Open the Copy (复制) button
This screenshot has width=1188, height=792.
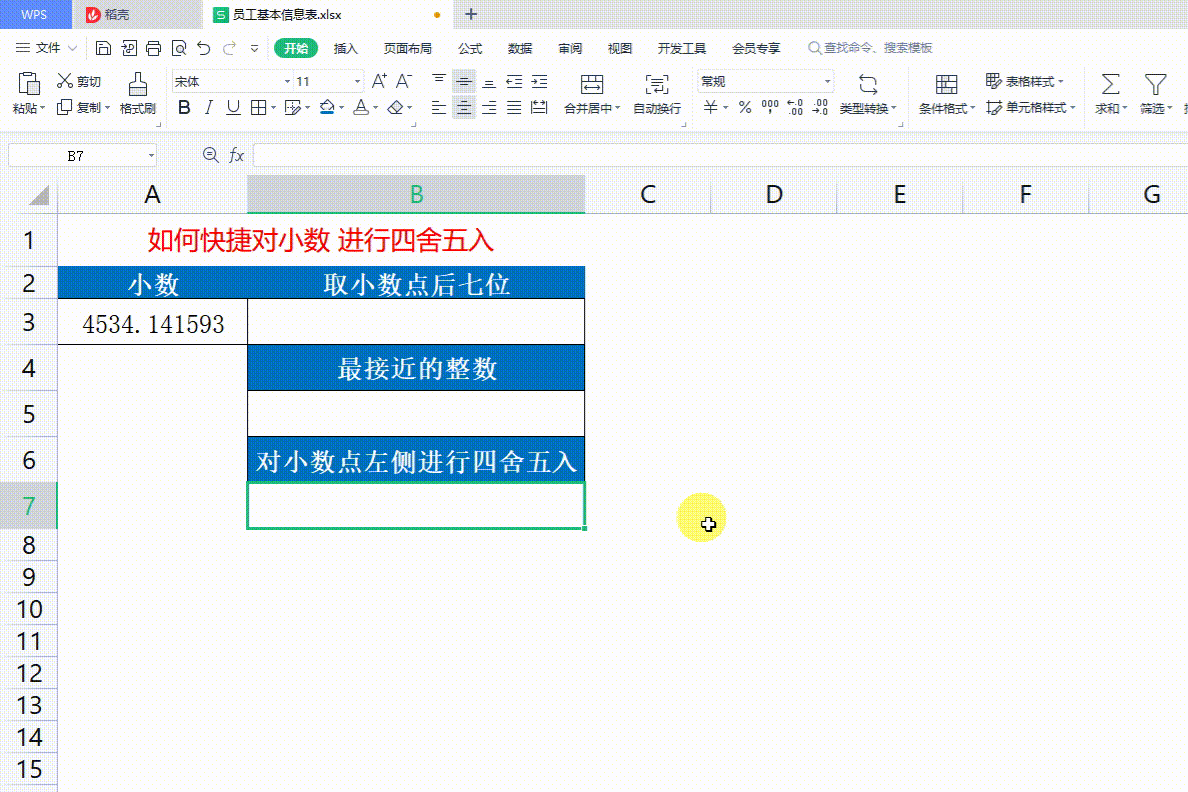point(83,108)
